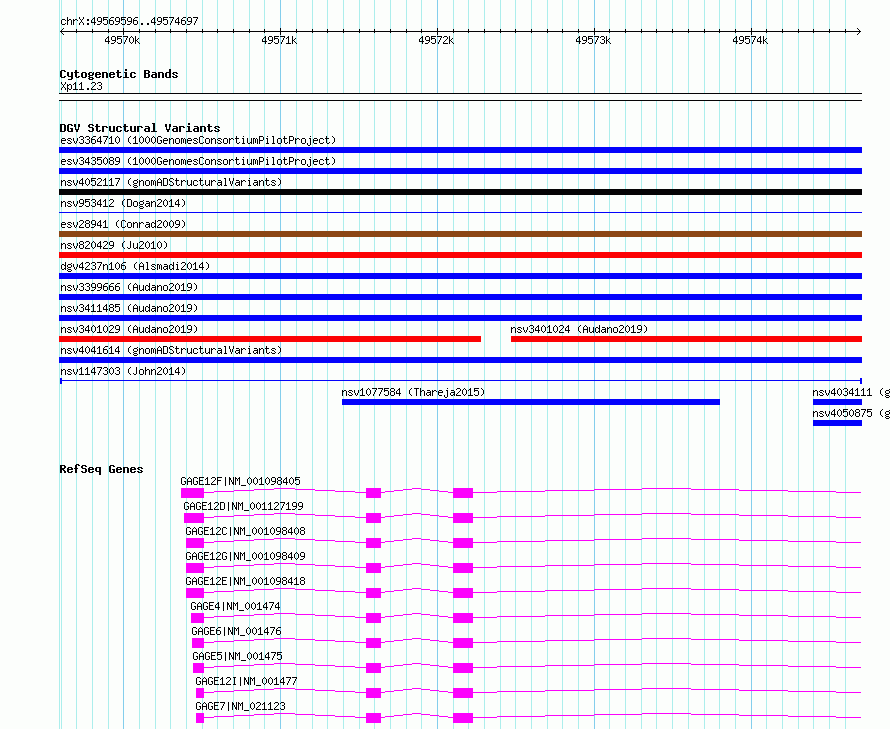The width and height of the screenshot is (890, 729).
Task: Select the esv28941 (Conrad2009) label
Action: tap(123, 224)
